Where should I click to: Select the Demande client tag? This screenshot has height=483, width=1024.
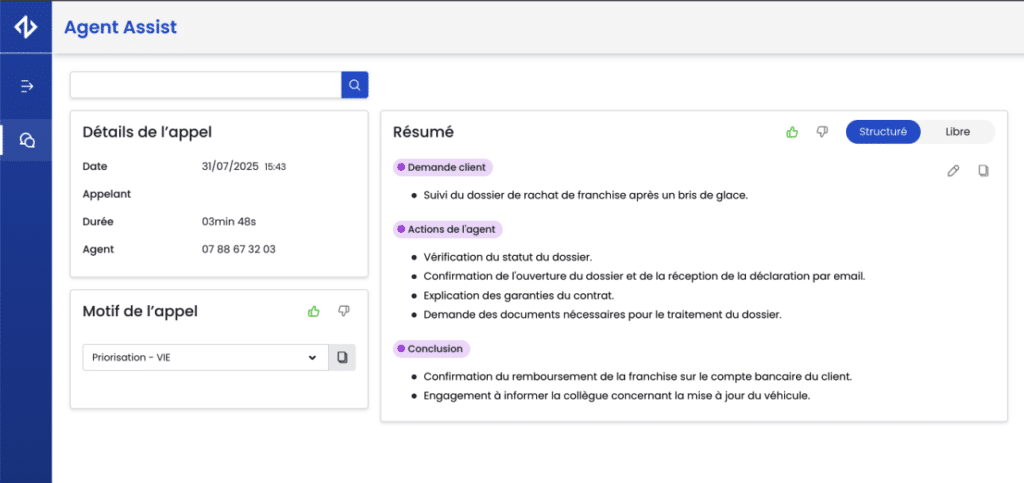[x=443, y=167]
